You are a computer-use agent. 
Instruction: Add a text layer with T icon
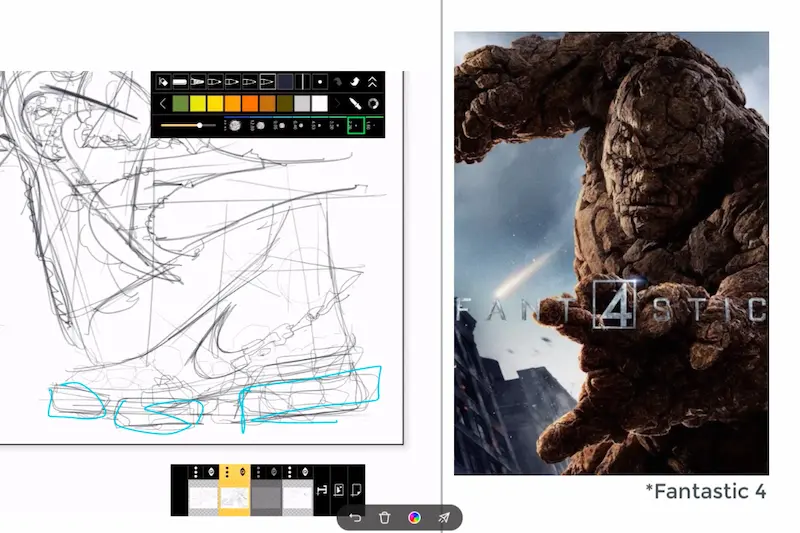tap(322, 490)
